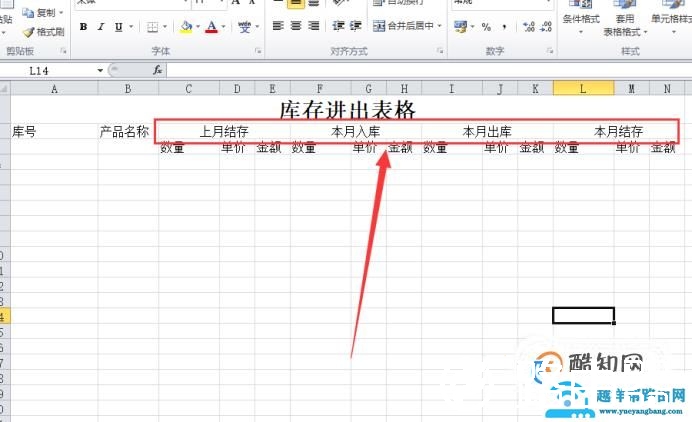692x422 pixels.
Task: Select the 金额 cell under 本月出库
Action: pos(535,147)
